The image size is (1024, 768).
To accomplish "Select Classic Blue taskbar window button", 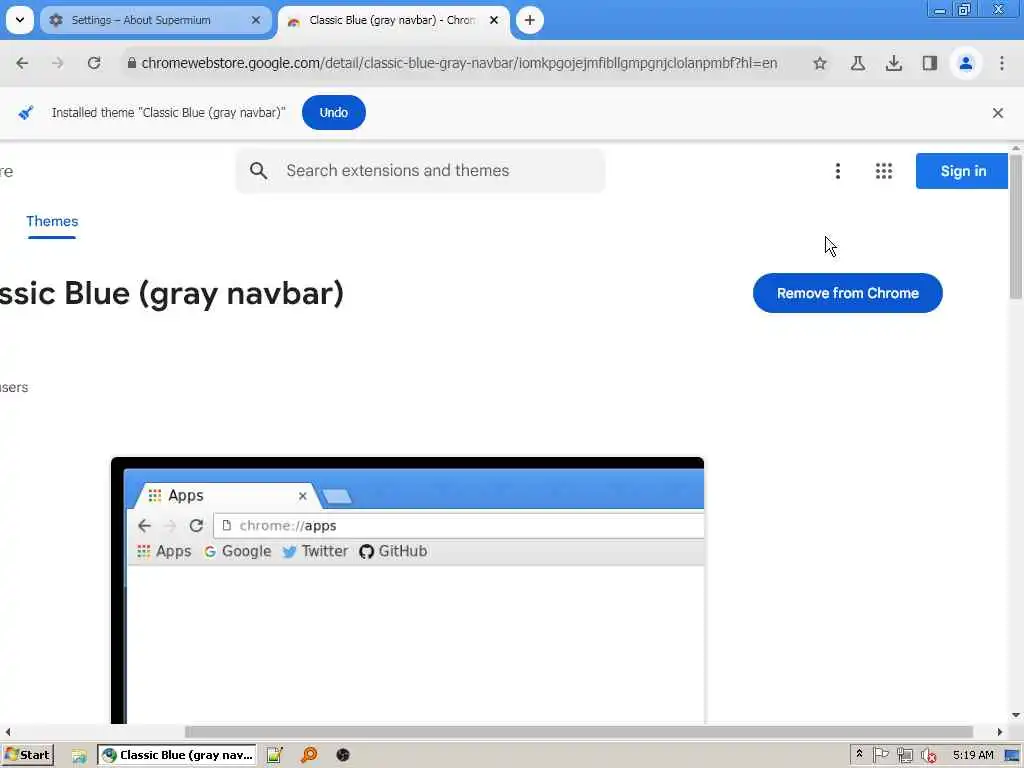I will pos(177,755).
